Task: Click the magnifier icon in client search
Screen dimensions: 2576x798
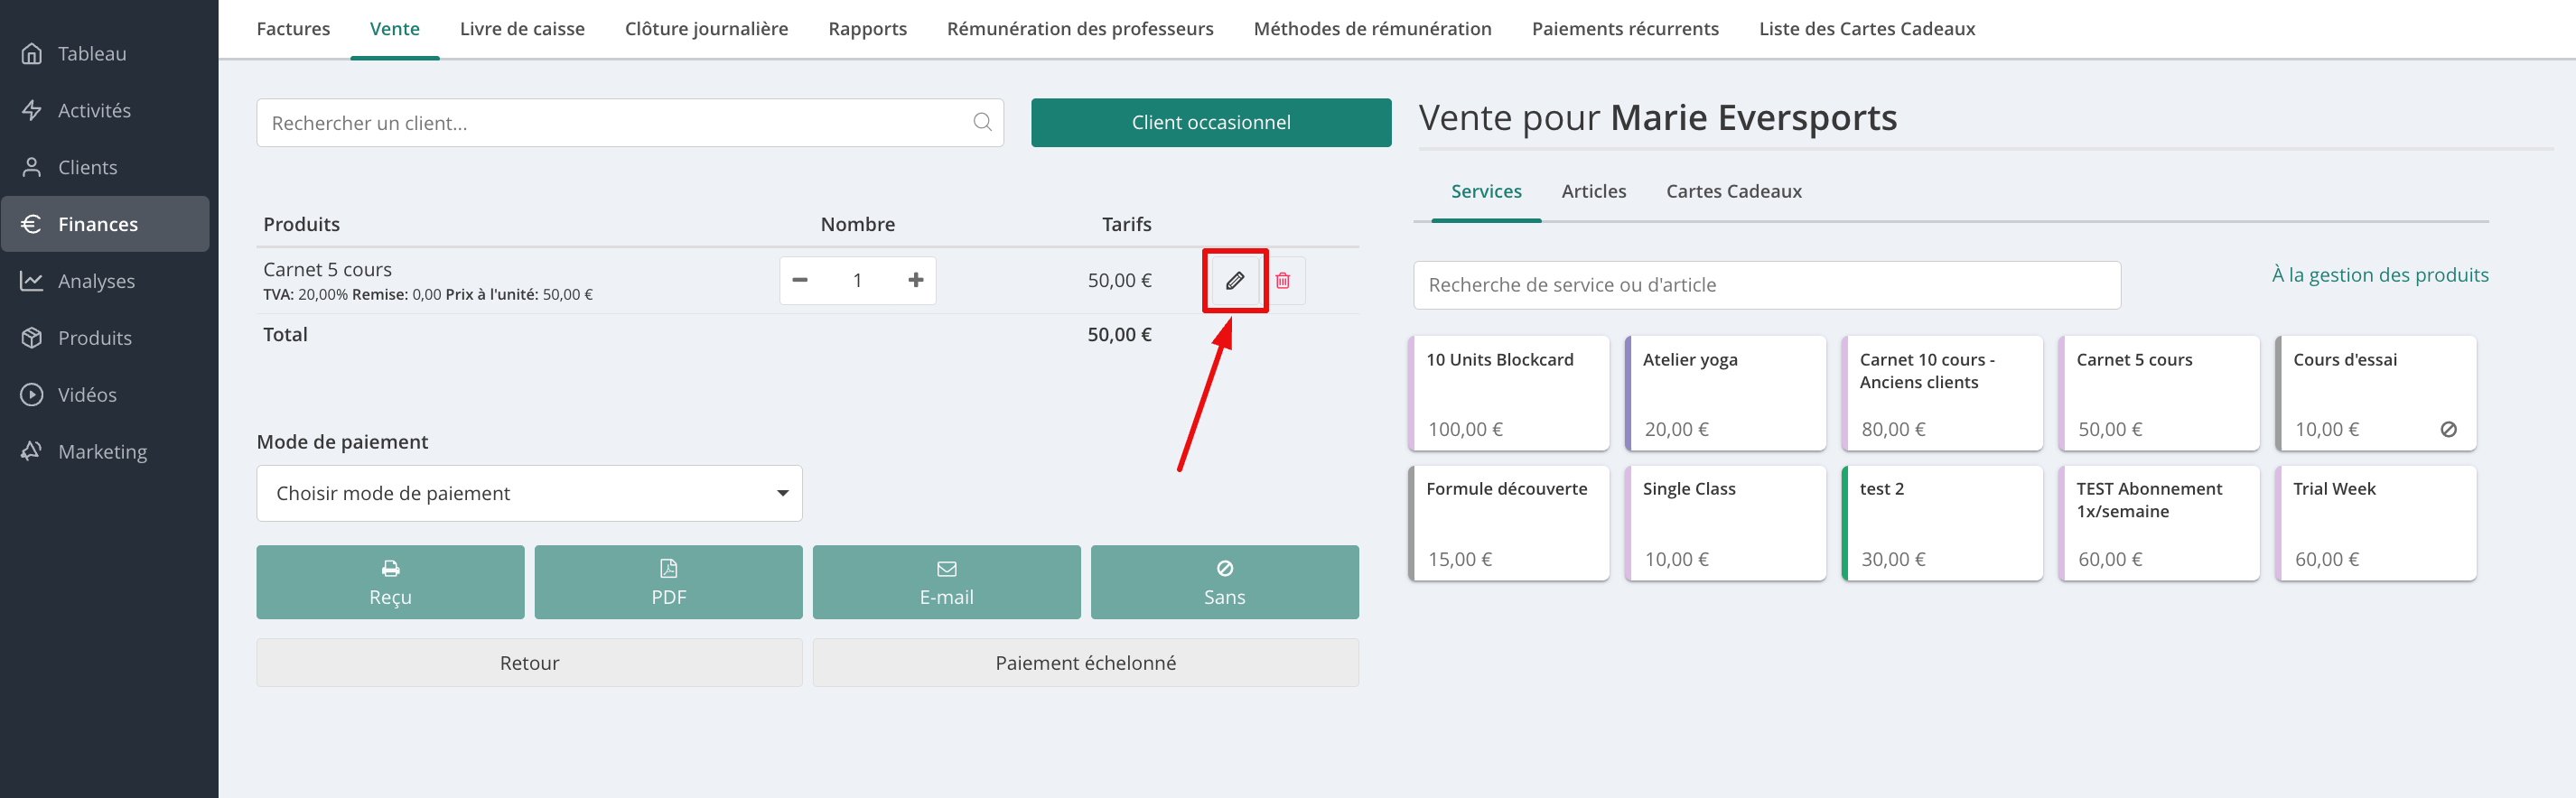Action: point(982,122)
